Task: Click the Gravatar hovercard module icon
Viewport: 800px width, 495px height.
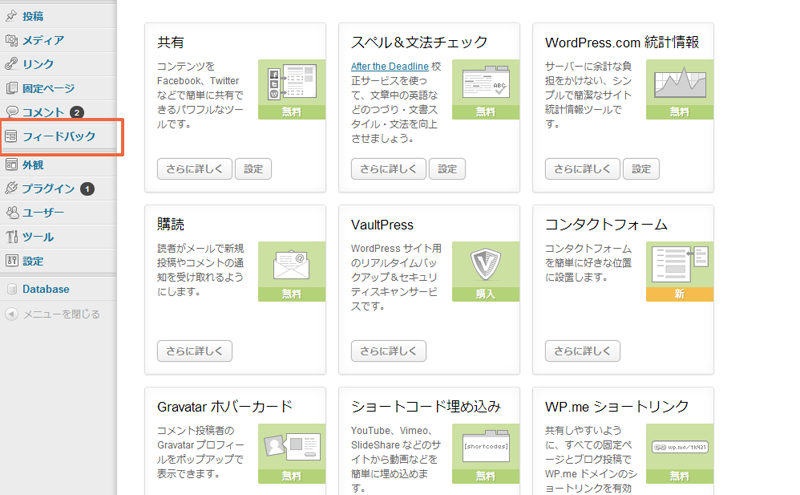Action: [292, 447]
